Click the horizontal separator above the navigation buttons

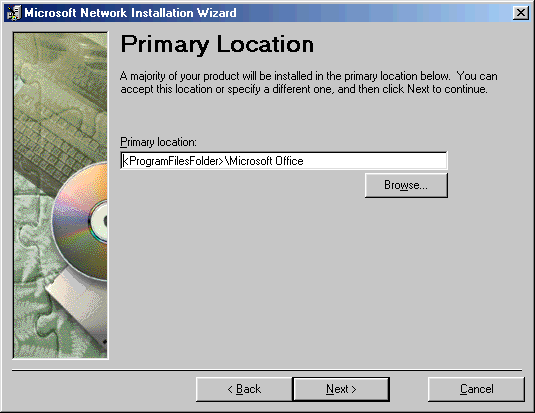click(267, 370)
